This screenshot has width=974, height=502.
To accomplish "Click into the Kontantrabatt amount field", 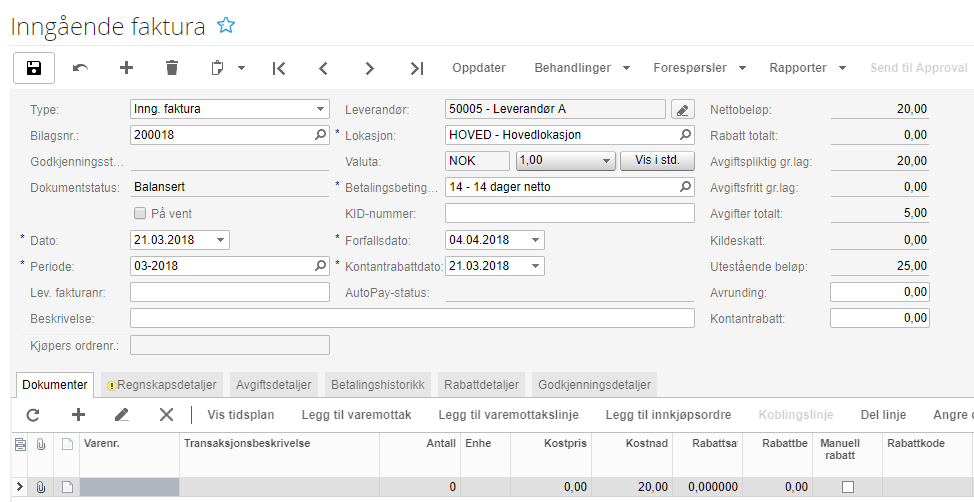I will (x=880, y=318).
